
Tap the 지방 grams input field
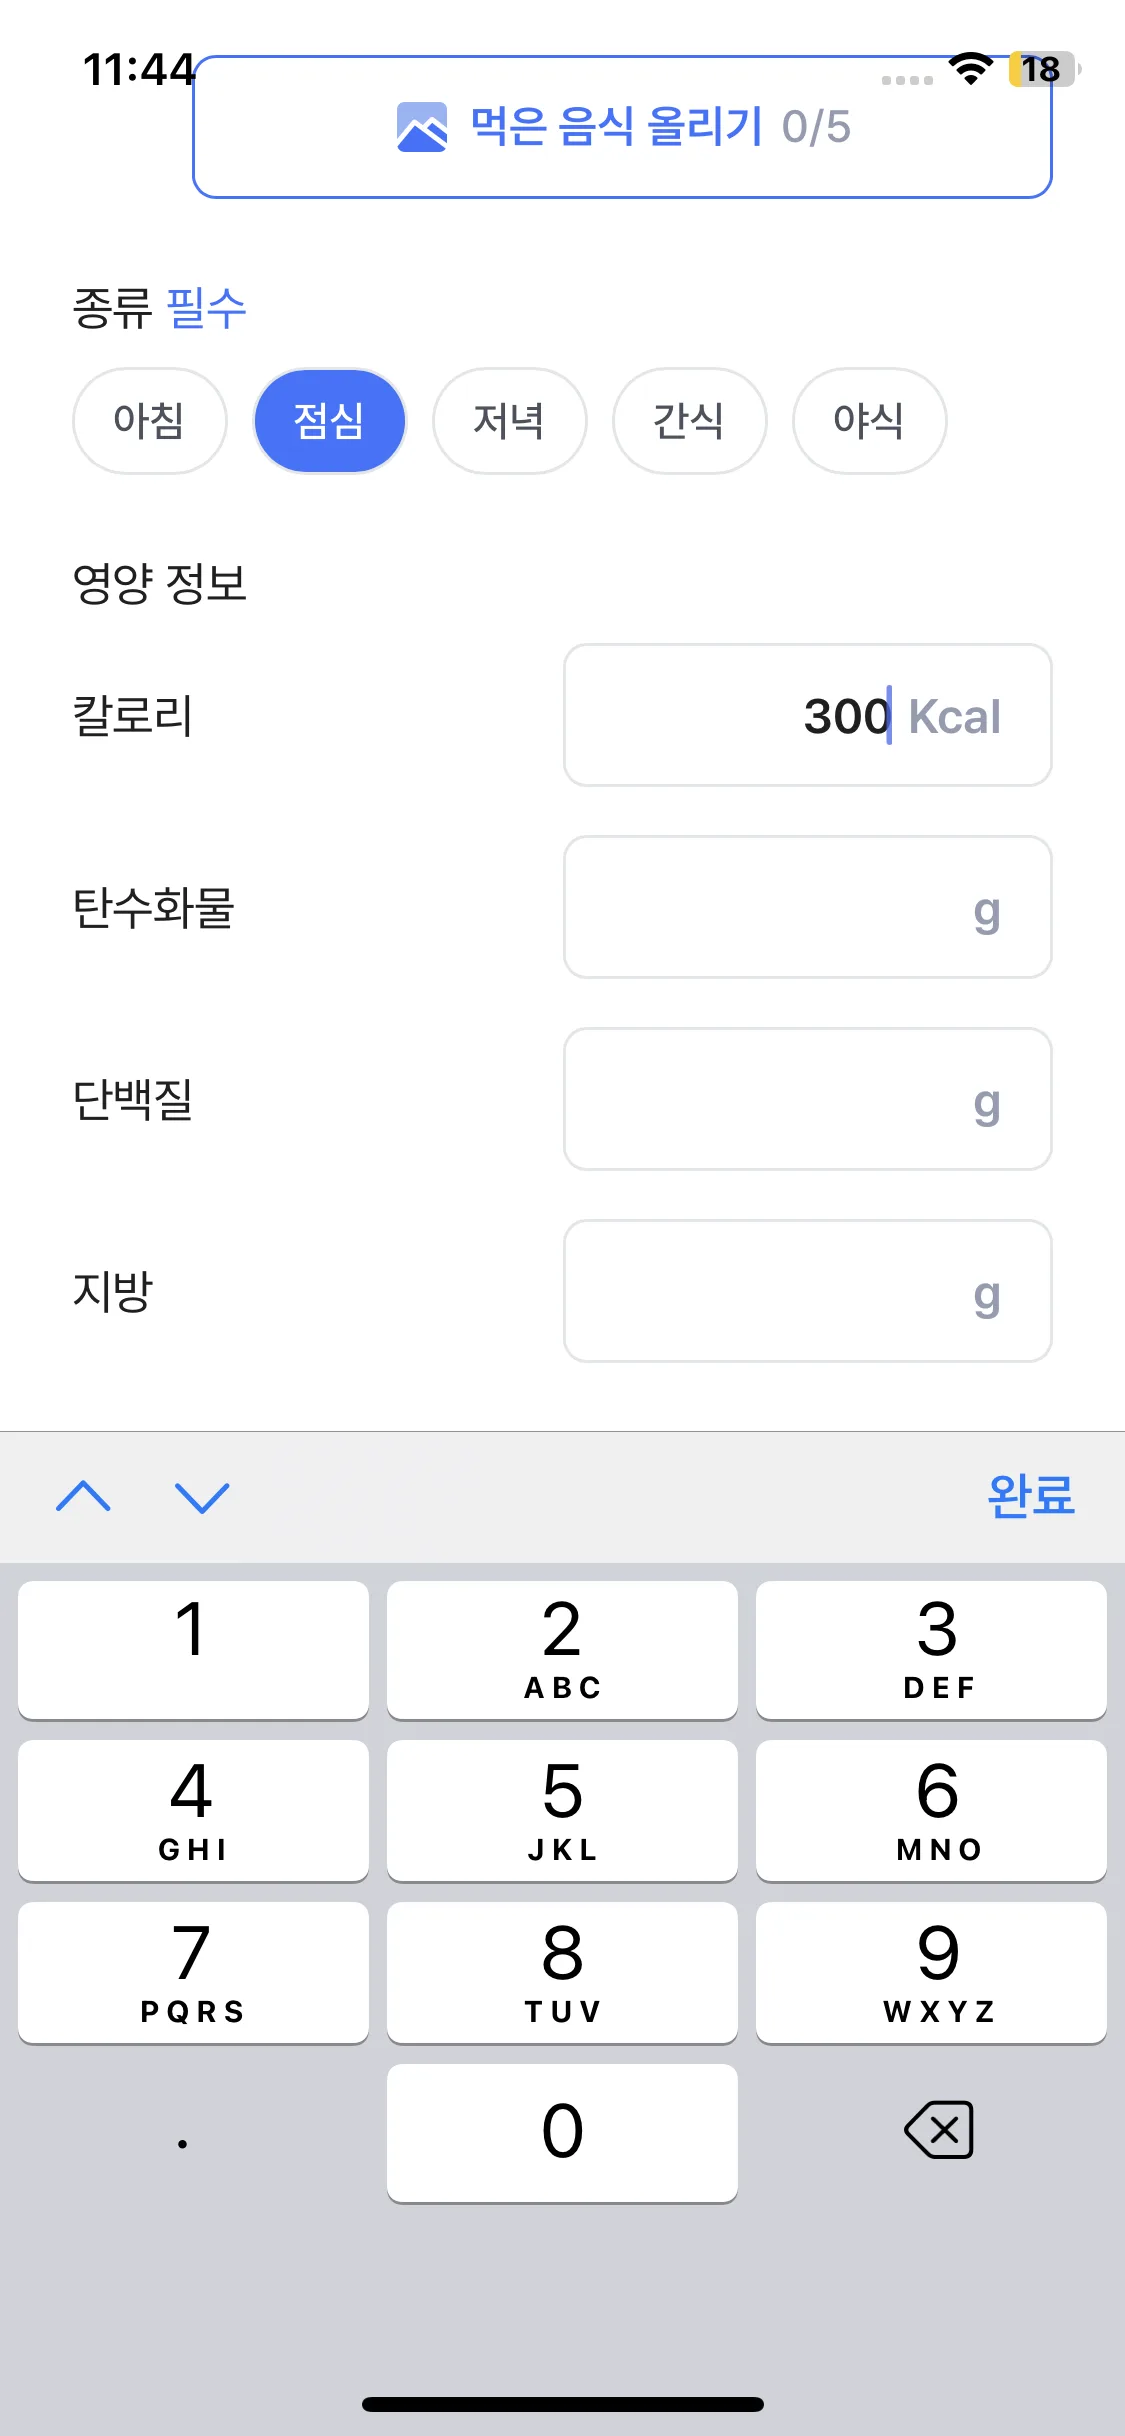(x=807, y=1291)
